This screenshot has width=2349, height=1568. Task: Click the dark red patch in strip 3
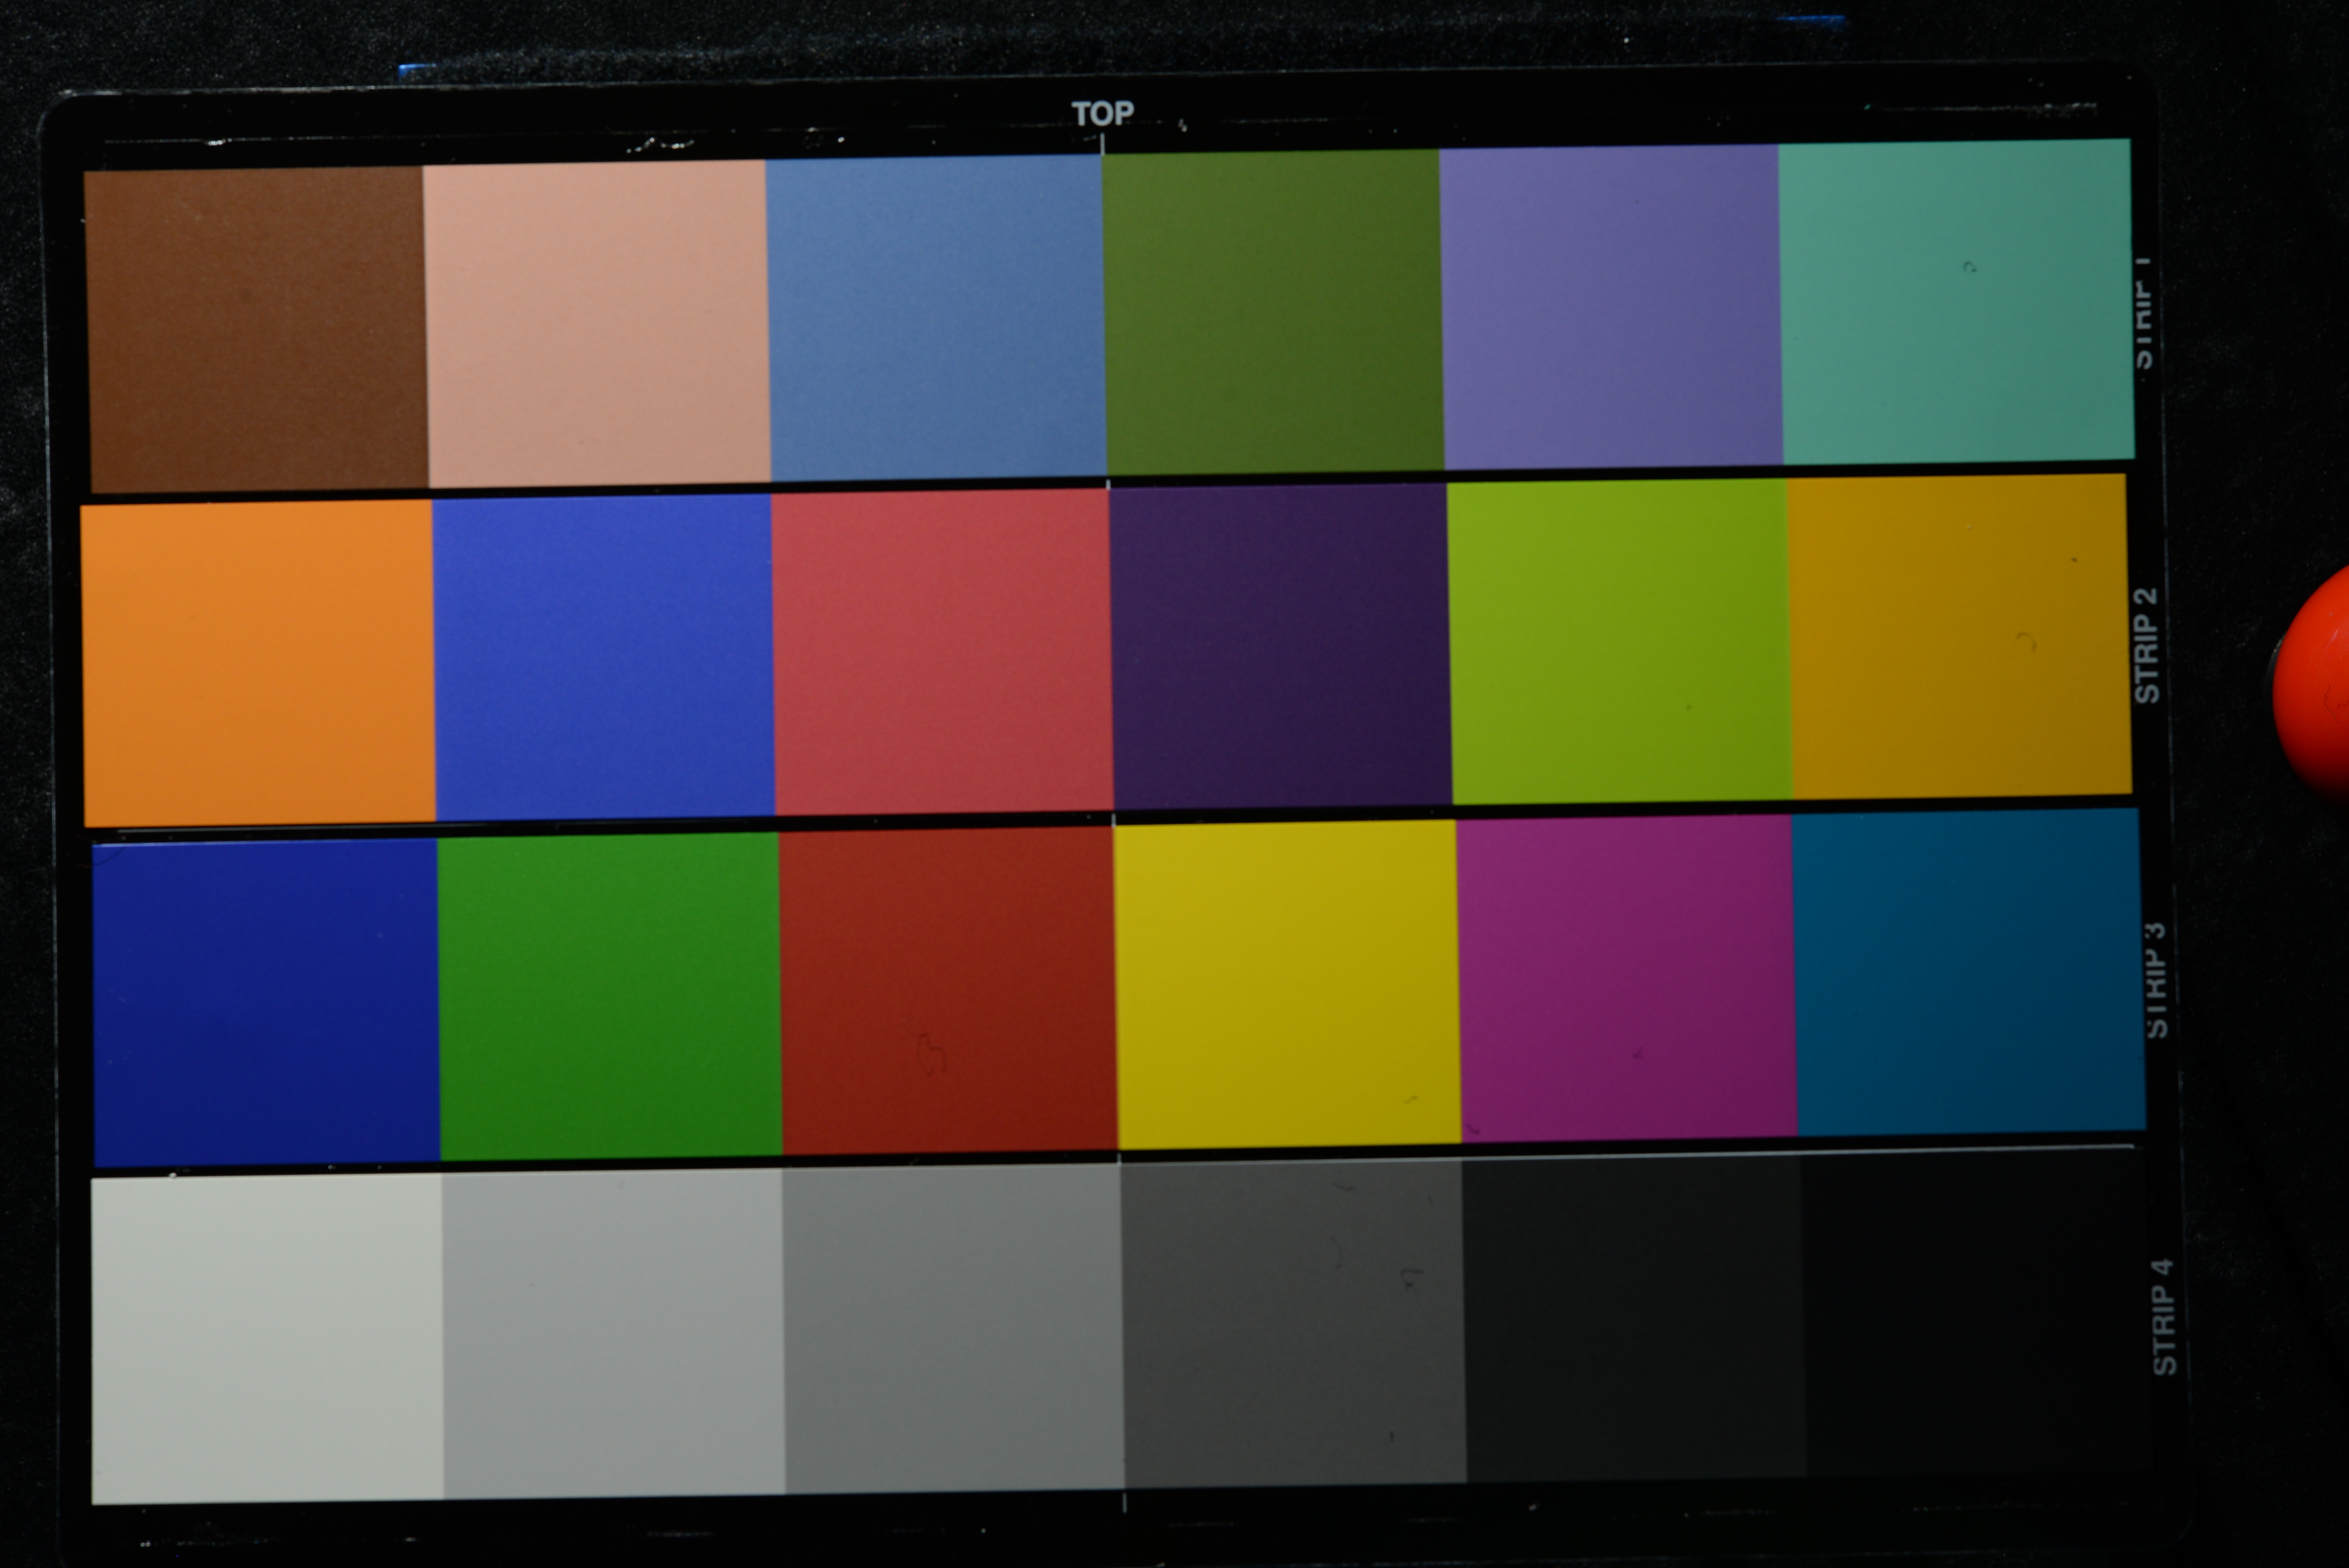click(x=948, y=990)
